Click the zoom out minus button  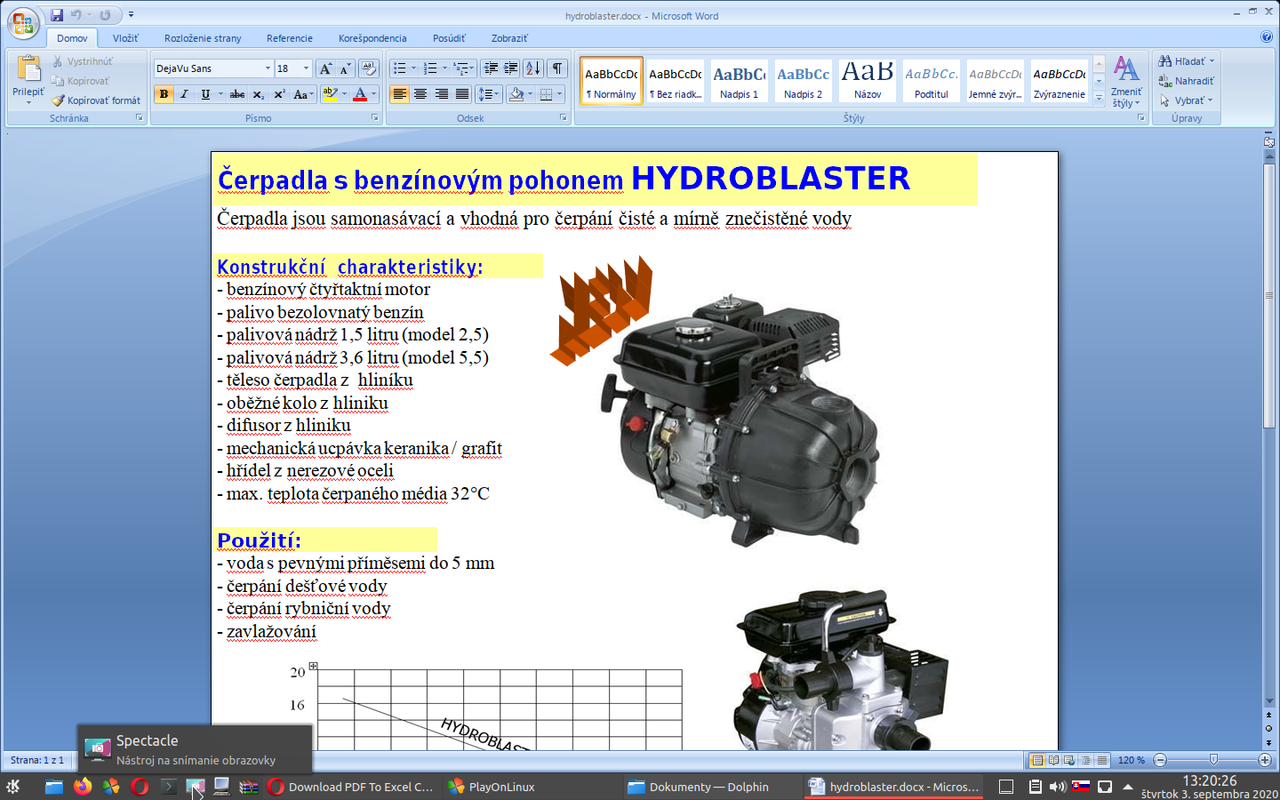1159,760
